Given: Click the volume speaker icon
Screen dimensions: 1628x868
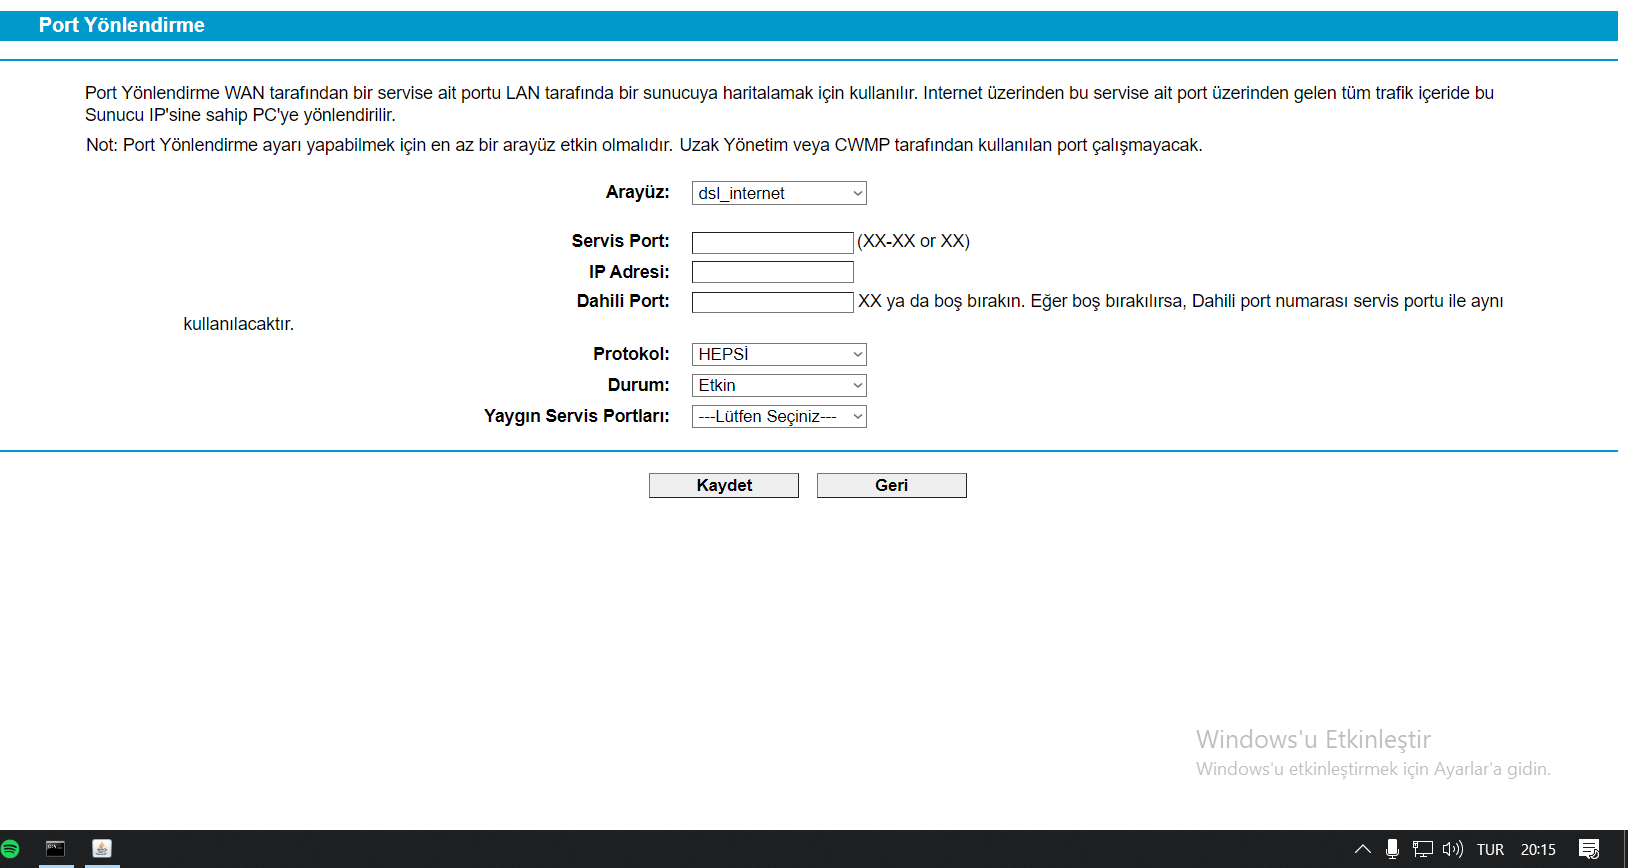Looking at the screenshot, I should [1452, 849].
